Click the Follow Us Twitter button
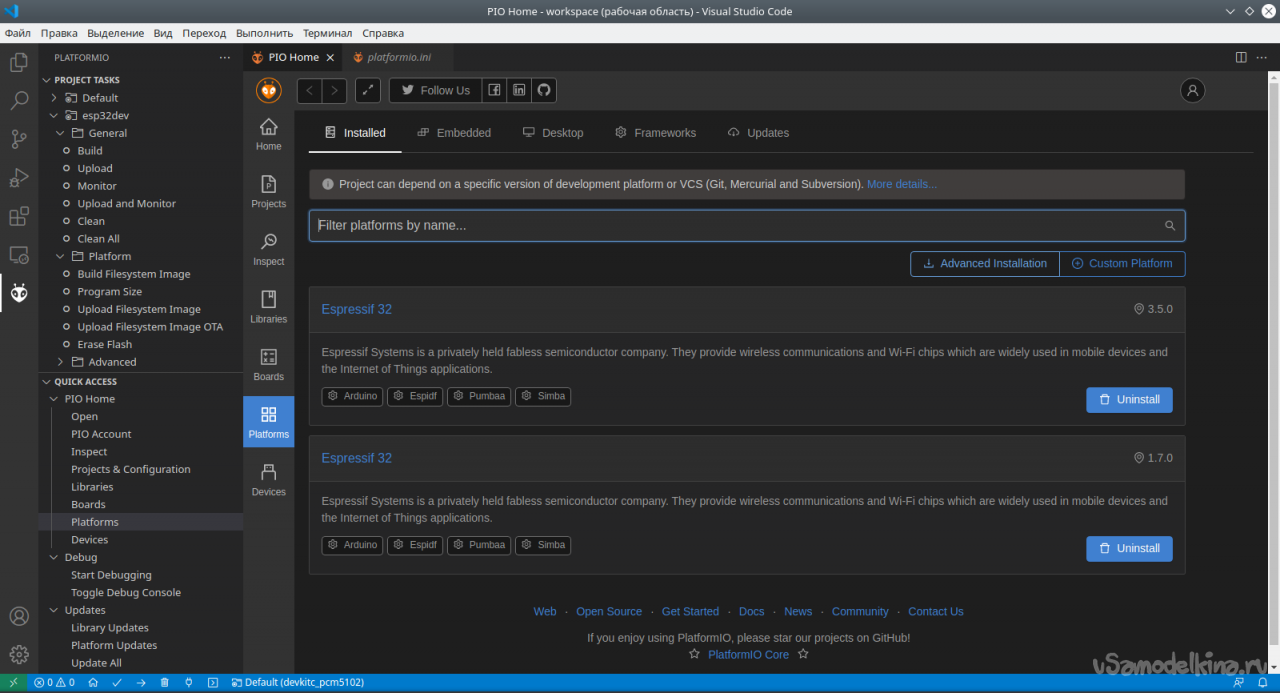Viewport: 1280px width, 693px height. pyautogui.click(x=435, y=90)
